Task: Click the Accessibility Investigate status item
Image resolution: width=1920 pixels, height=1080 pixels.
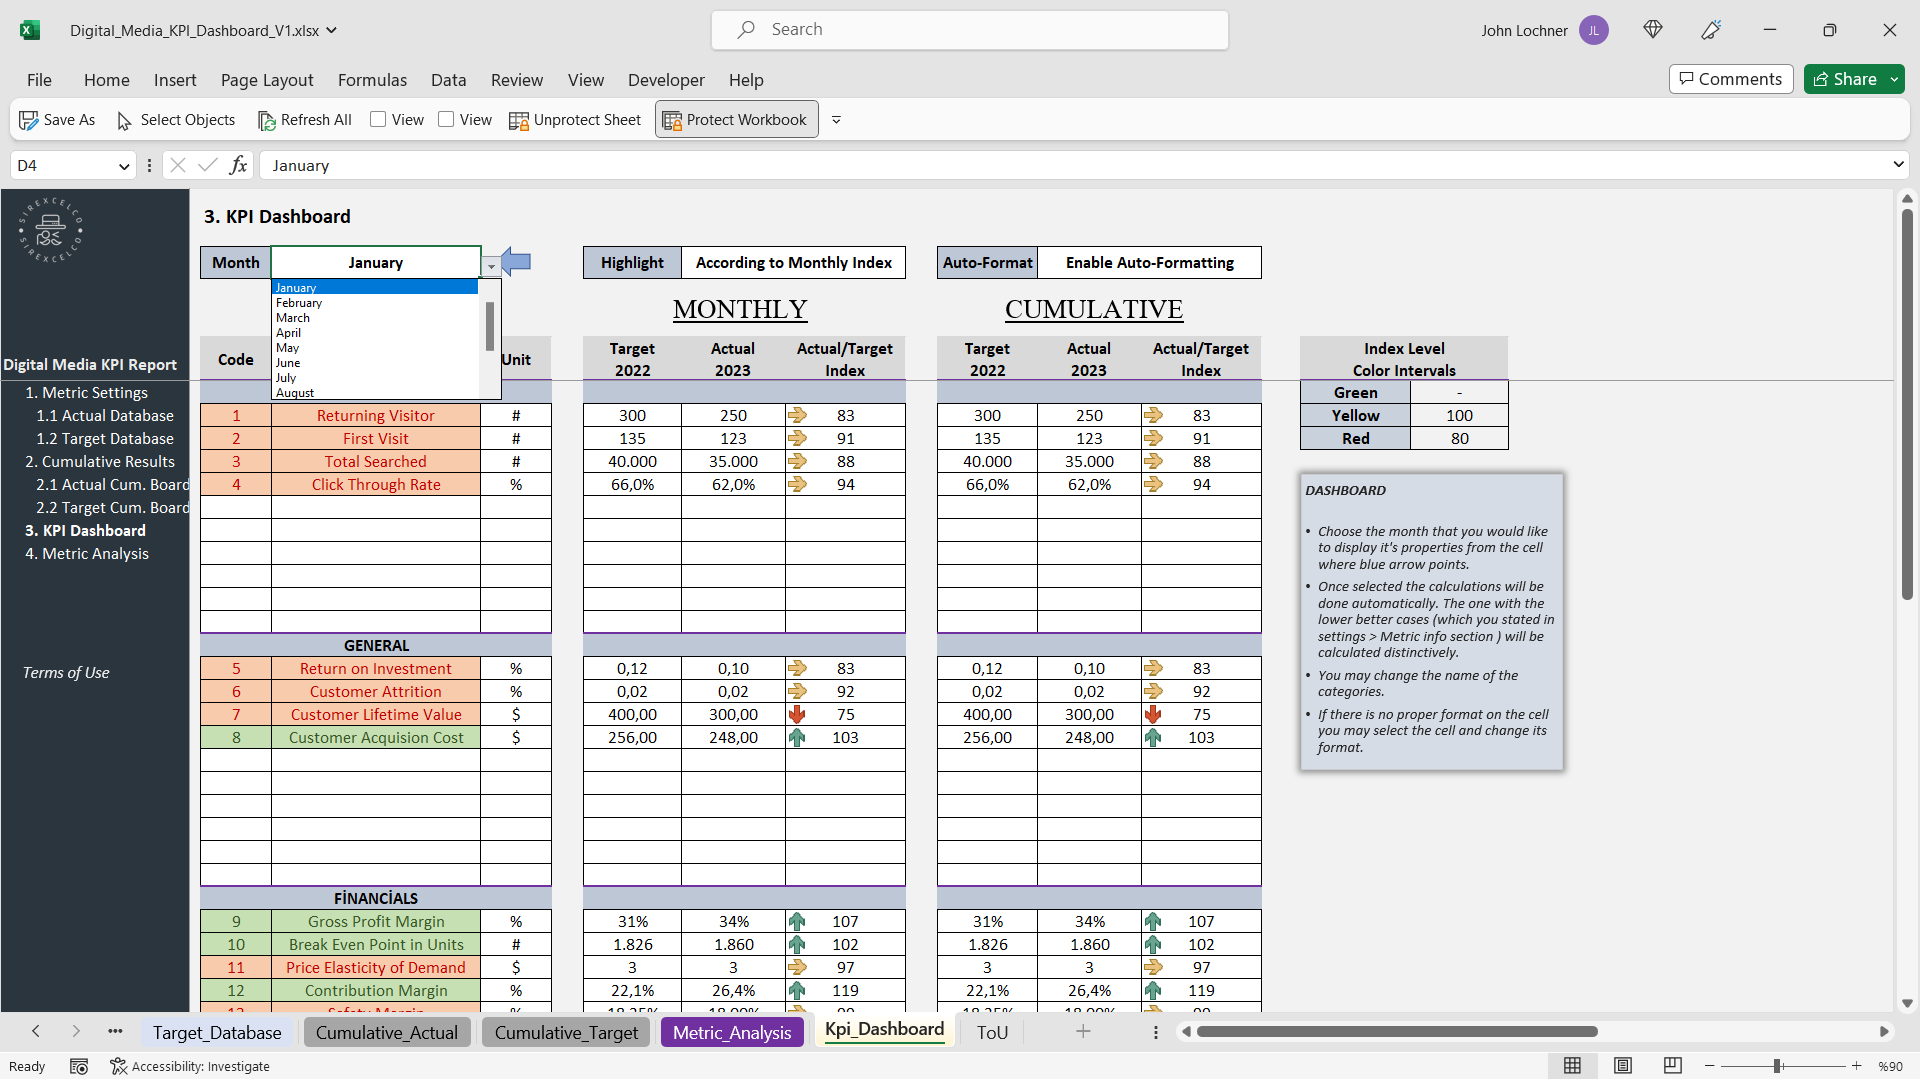Action: tap(190, 1067)
